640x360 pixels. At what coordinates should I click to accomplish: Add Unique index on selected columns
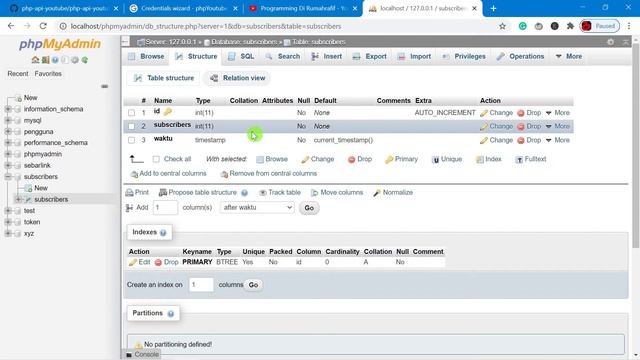447,159
